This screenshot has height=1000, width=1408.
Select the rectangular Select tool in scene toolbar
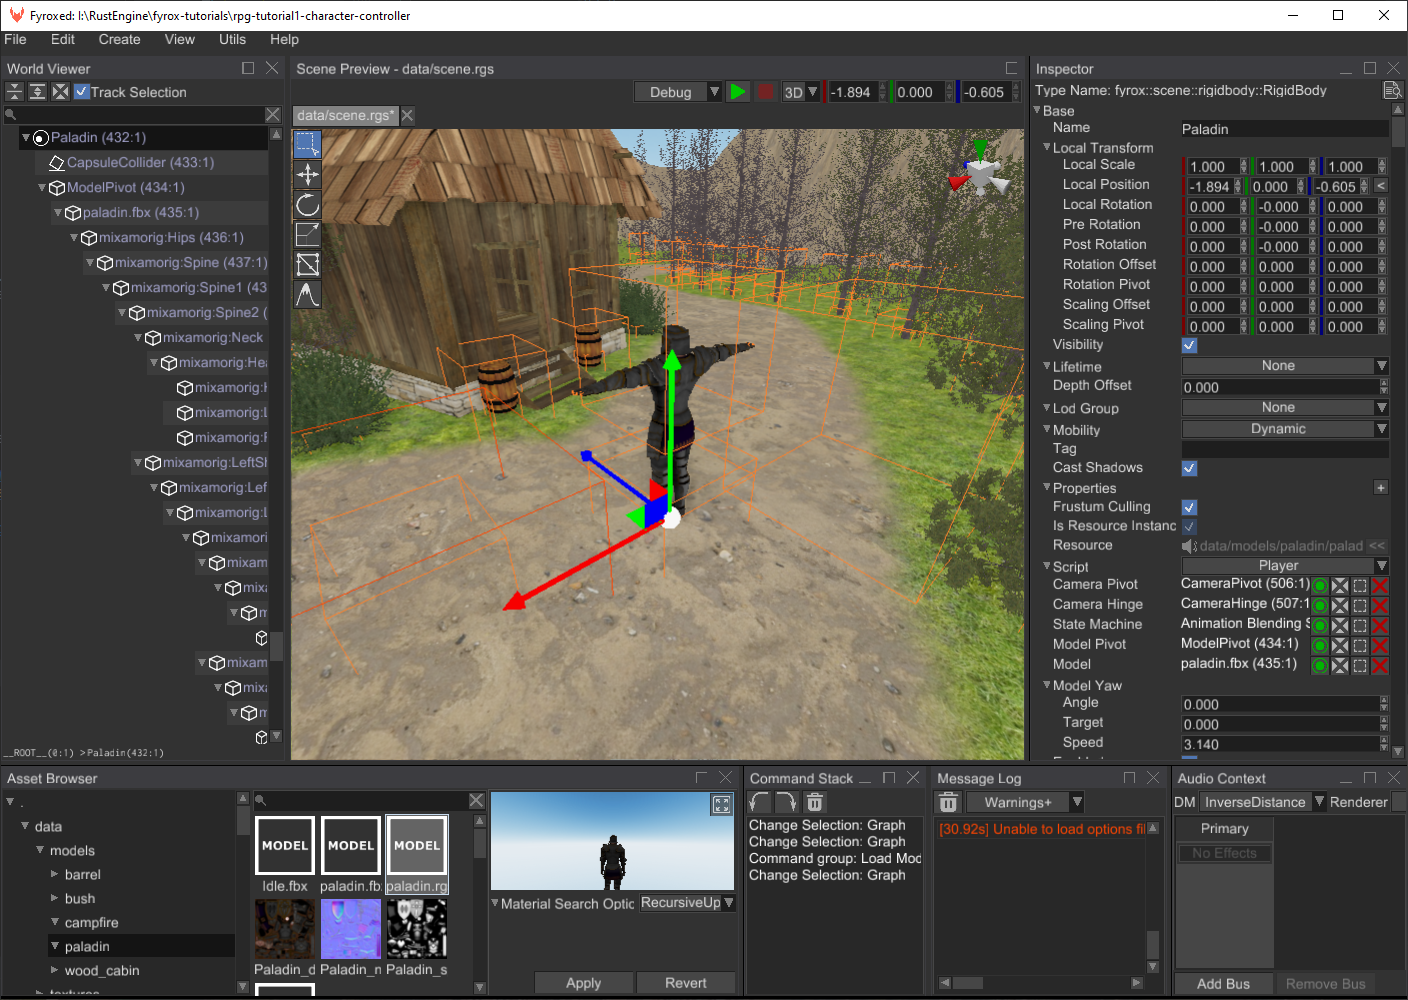[x=307, y=144]
